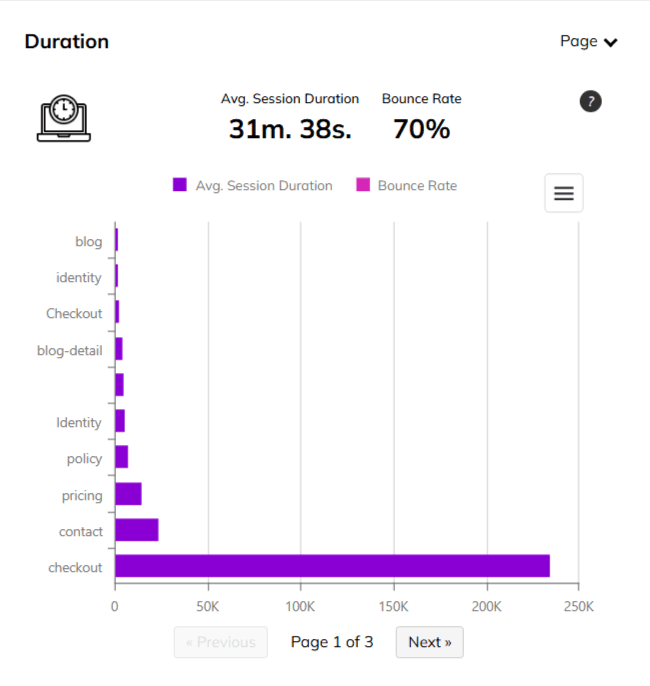Click the Previous page button

[221, 642]
